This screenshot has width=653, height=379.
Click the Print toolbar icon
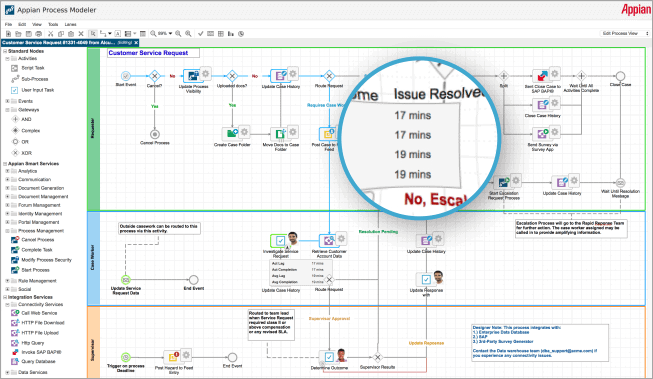coord(39,34)
